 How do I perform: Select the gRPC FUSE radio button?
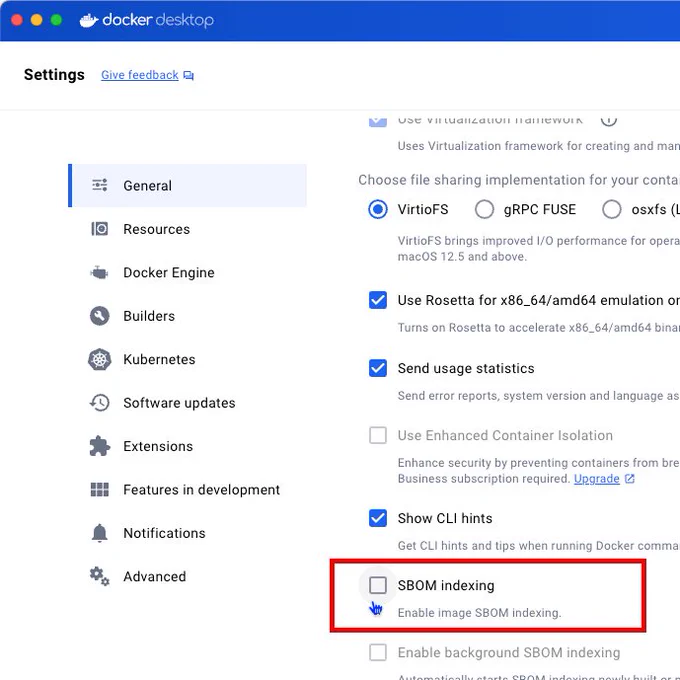tap(484, 209)
